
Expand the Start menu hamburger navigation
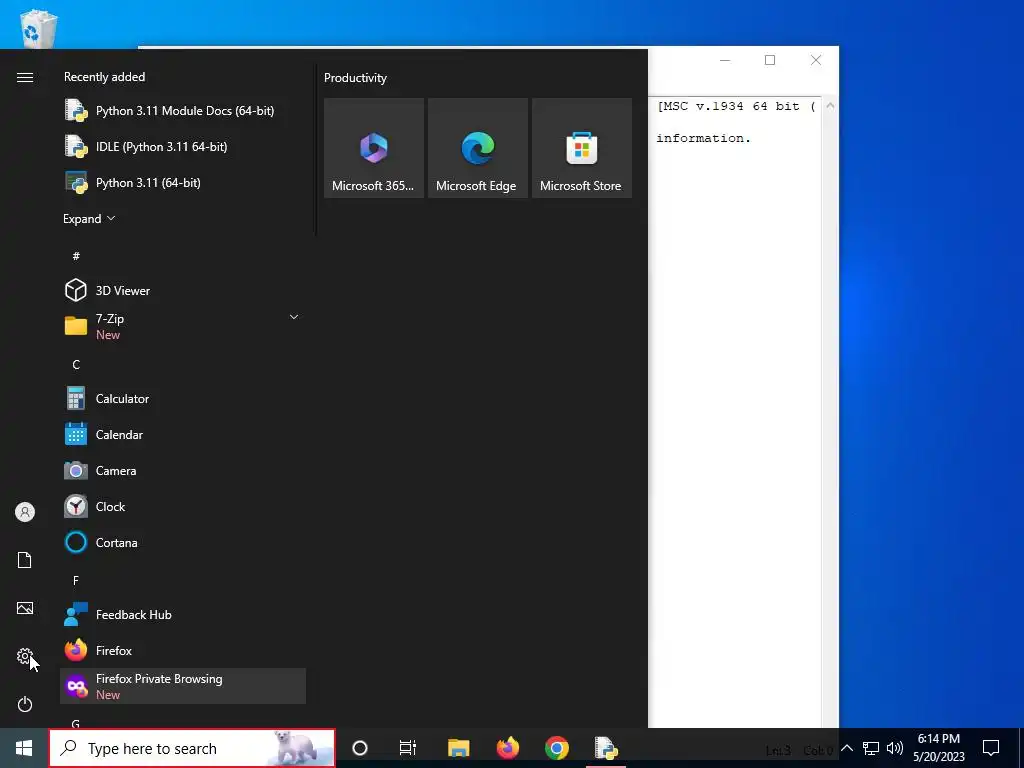(x=25, y=78)
